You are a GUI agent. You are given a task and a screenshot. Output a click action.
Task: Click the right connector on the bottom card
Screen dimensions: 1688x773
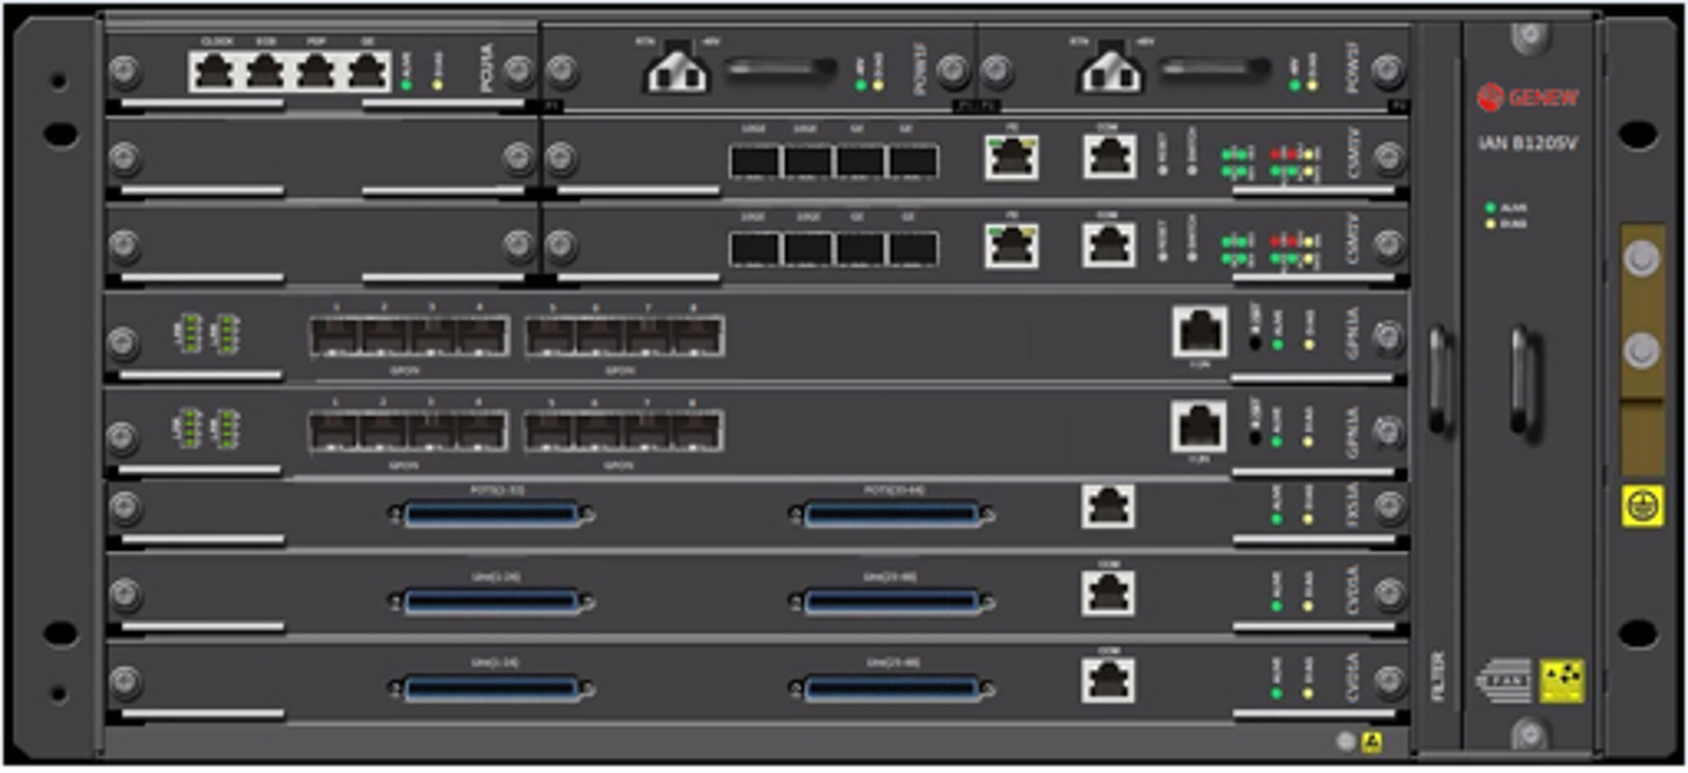coord(891,688)
